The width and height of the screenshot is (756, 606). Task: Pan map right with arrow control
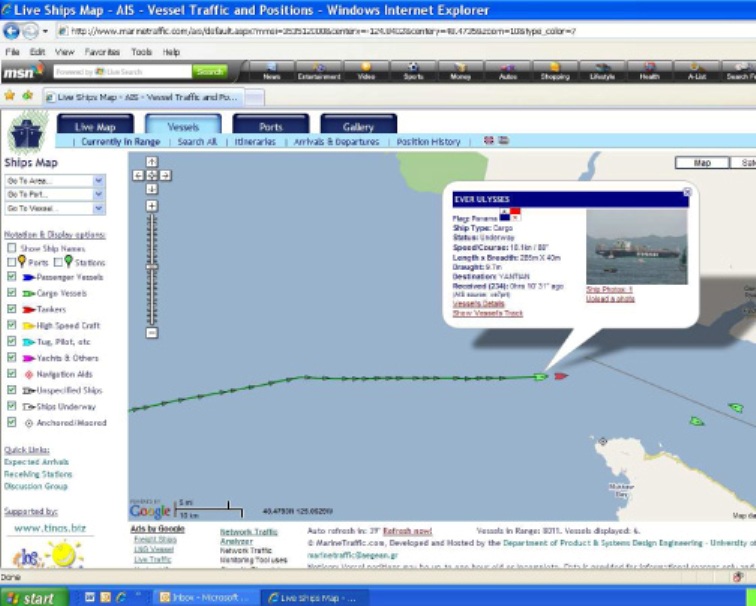165,175
